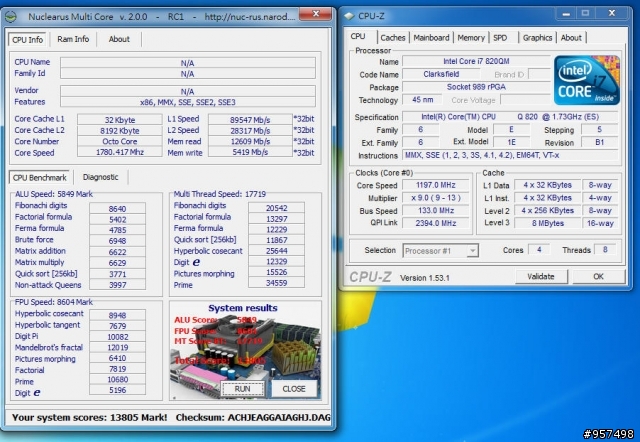
Task: Open the Caches tab in CPU-Z
Action: click(x=393, y=38)
